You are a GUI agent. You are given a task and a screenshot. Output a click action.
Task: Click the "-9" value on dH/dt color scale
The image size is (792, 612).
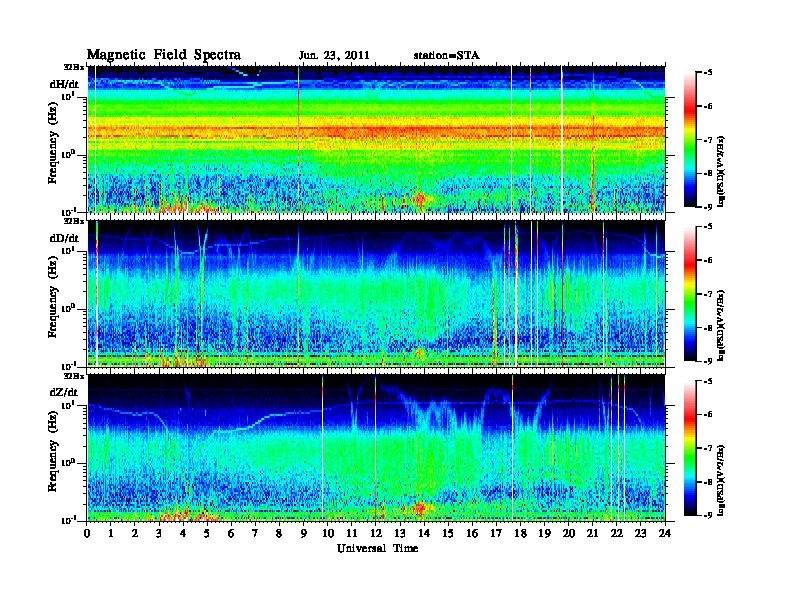[708, 207]
